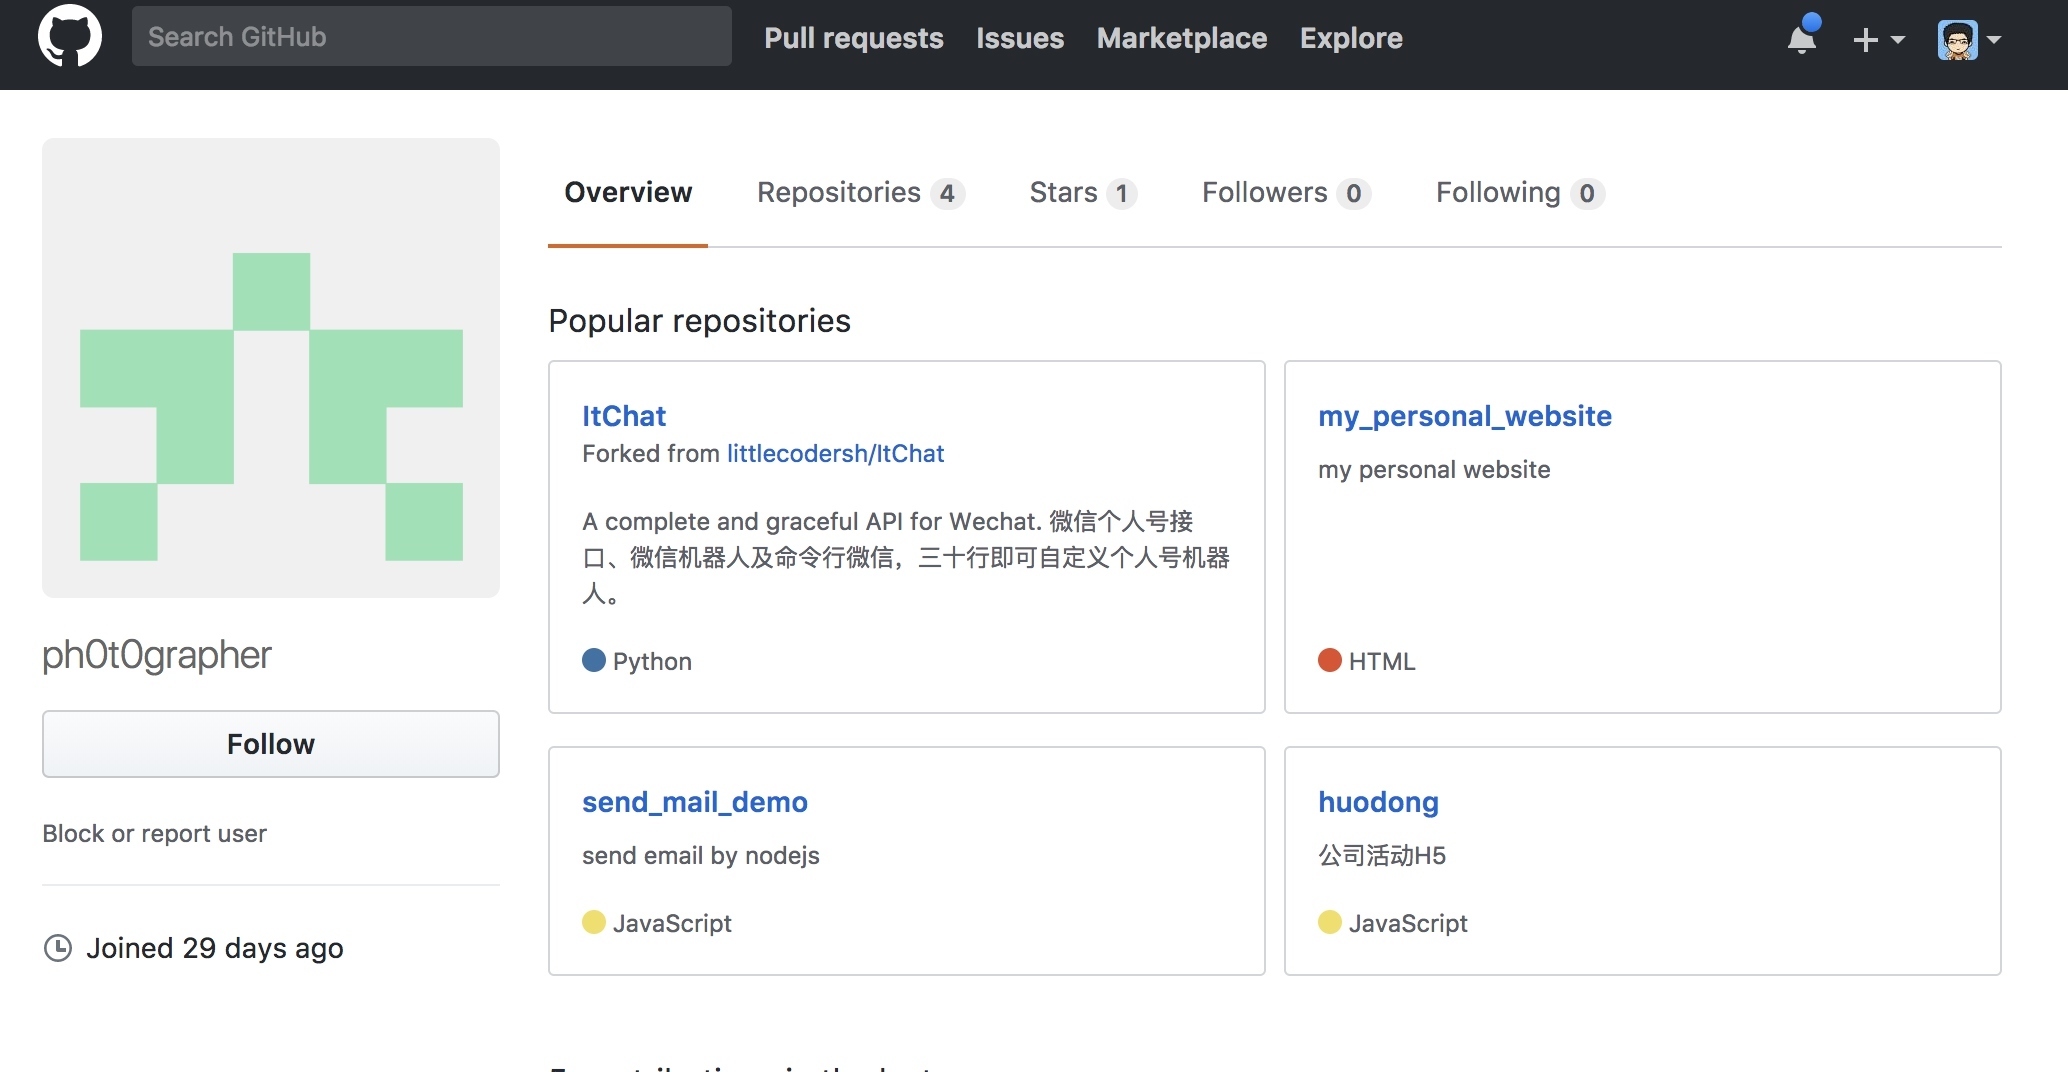This screenshot has height=1072, width=2068.
Task: Switch to the Stars tab
Action: pyautogui.click(x=1083, y=193)
